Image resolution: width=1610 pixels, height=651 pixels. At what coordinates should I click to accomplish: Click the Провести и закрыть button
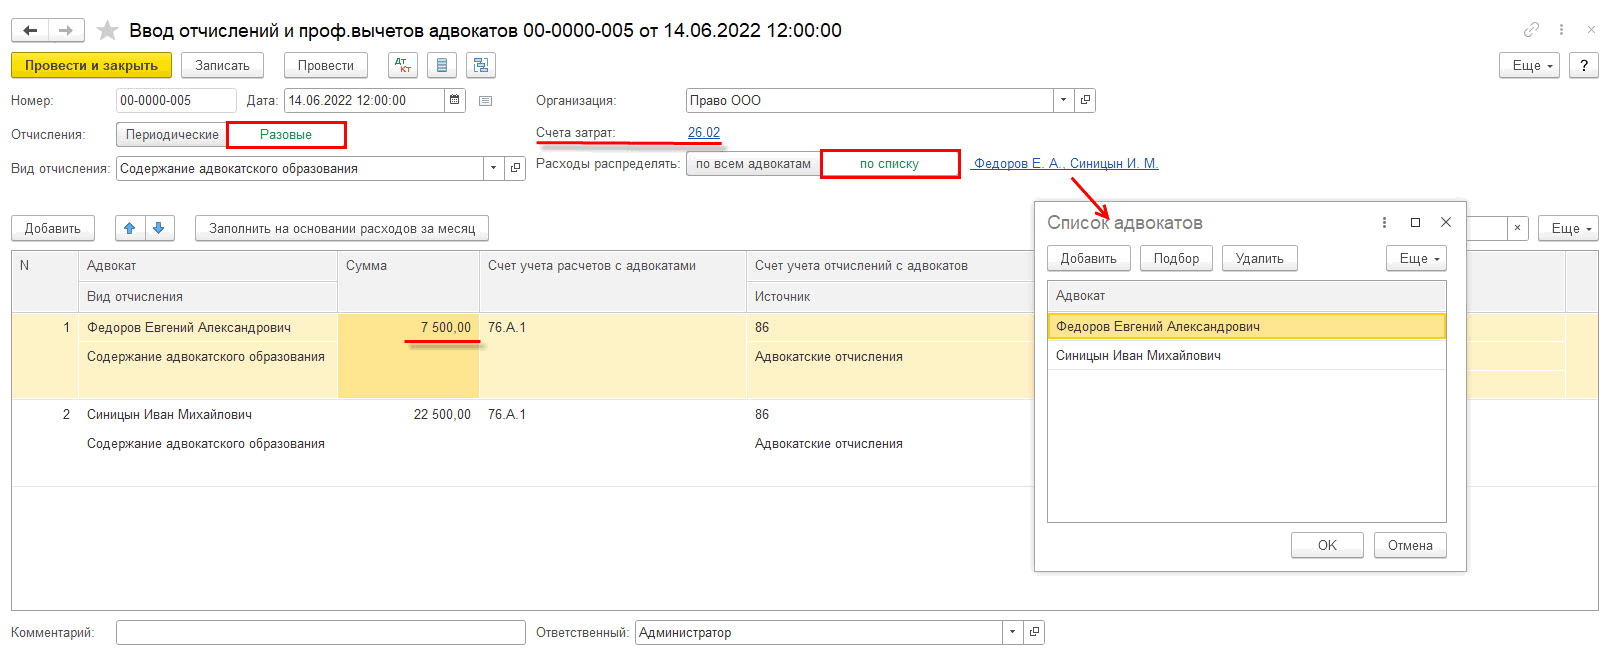click(91, 66)
